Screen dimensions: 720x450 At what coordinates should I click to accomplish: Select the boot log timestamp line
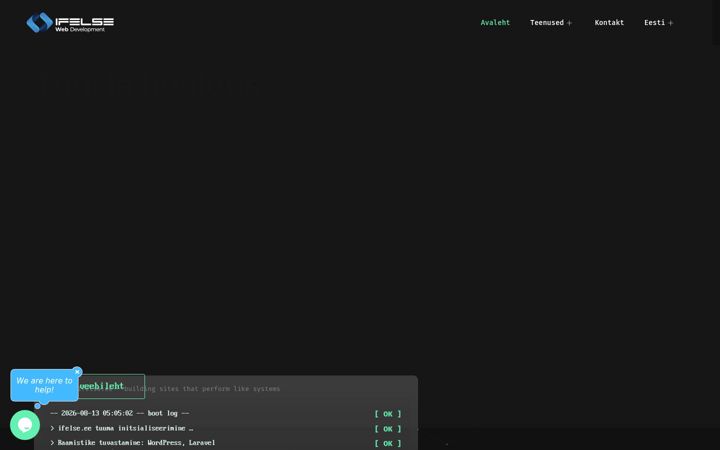click(120, 413)
